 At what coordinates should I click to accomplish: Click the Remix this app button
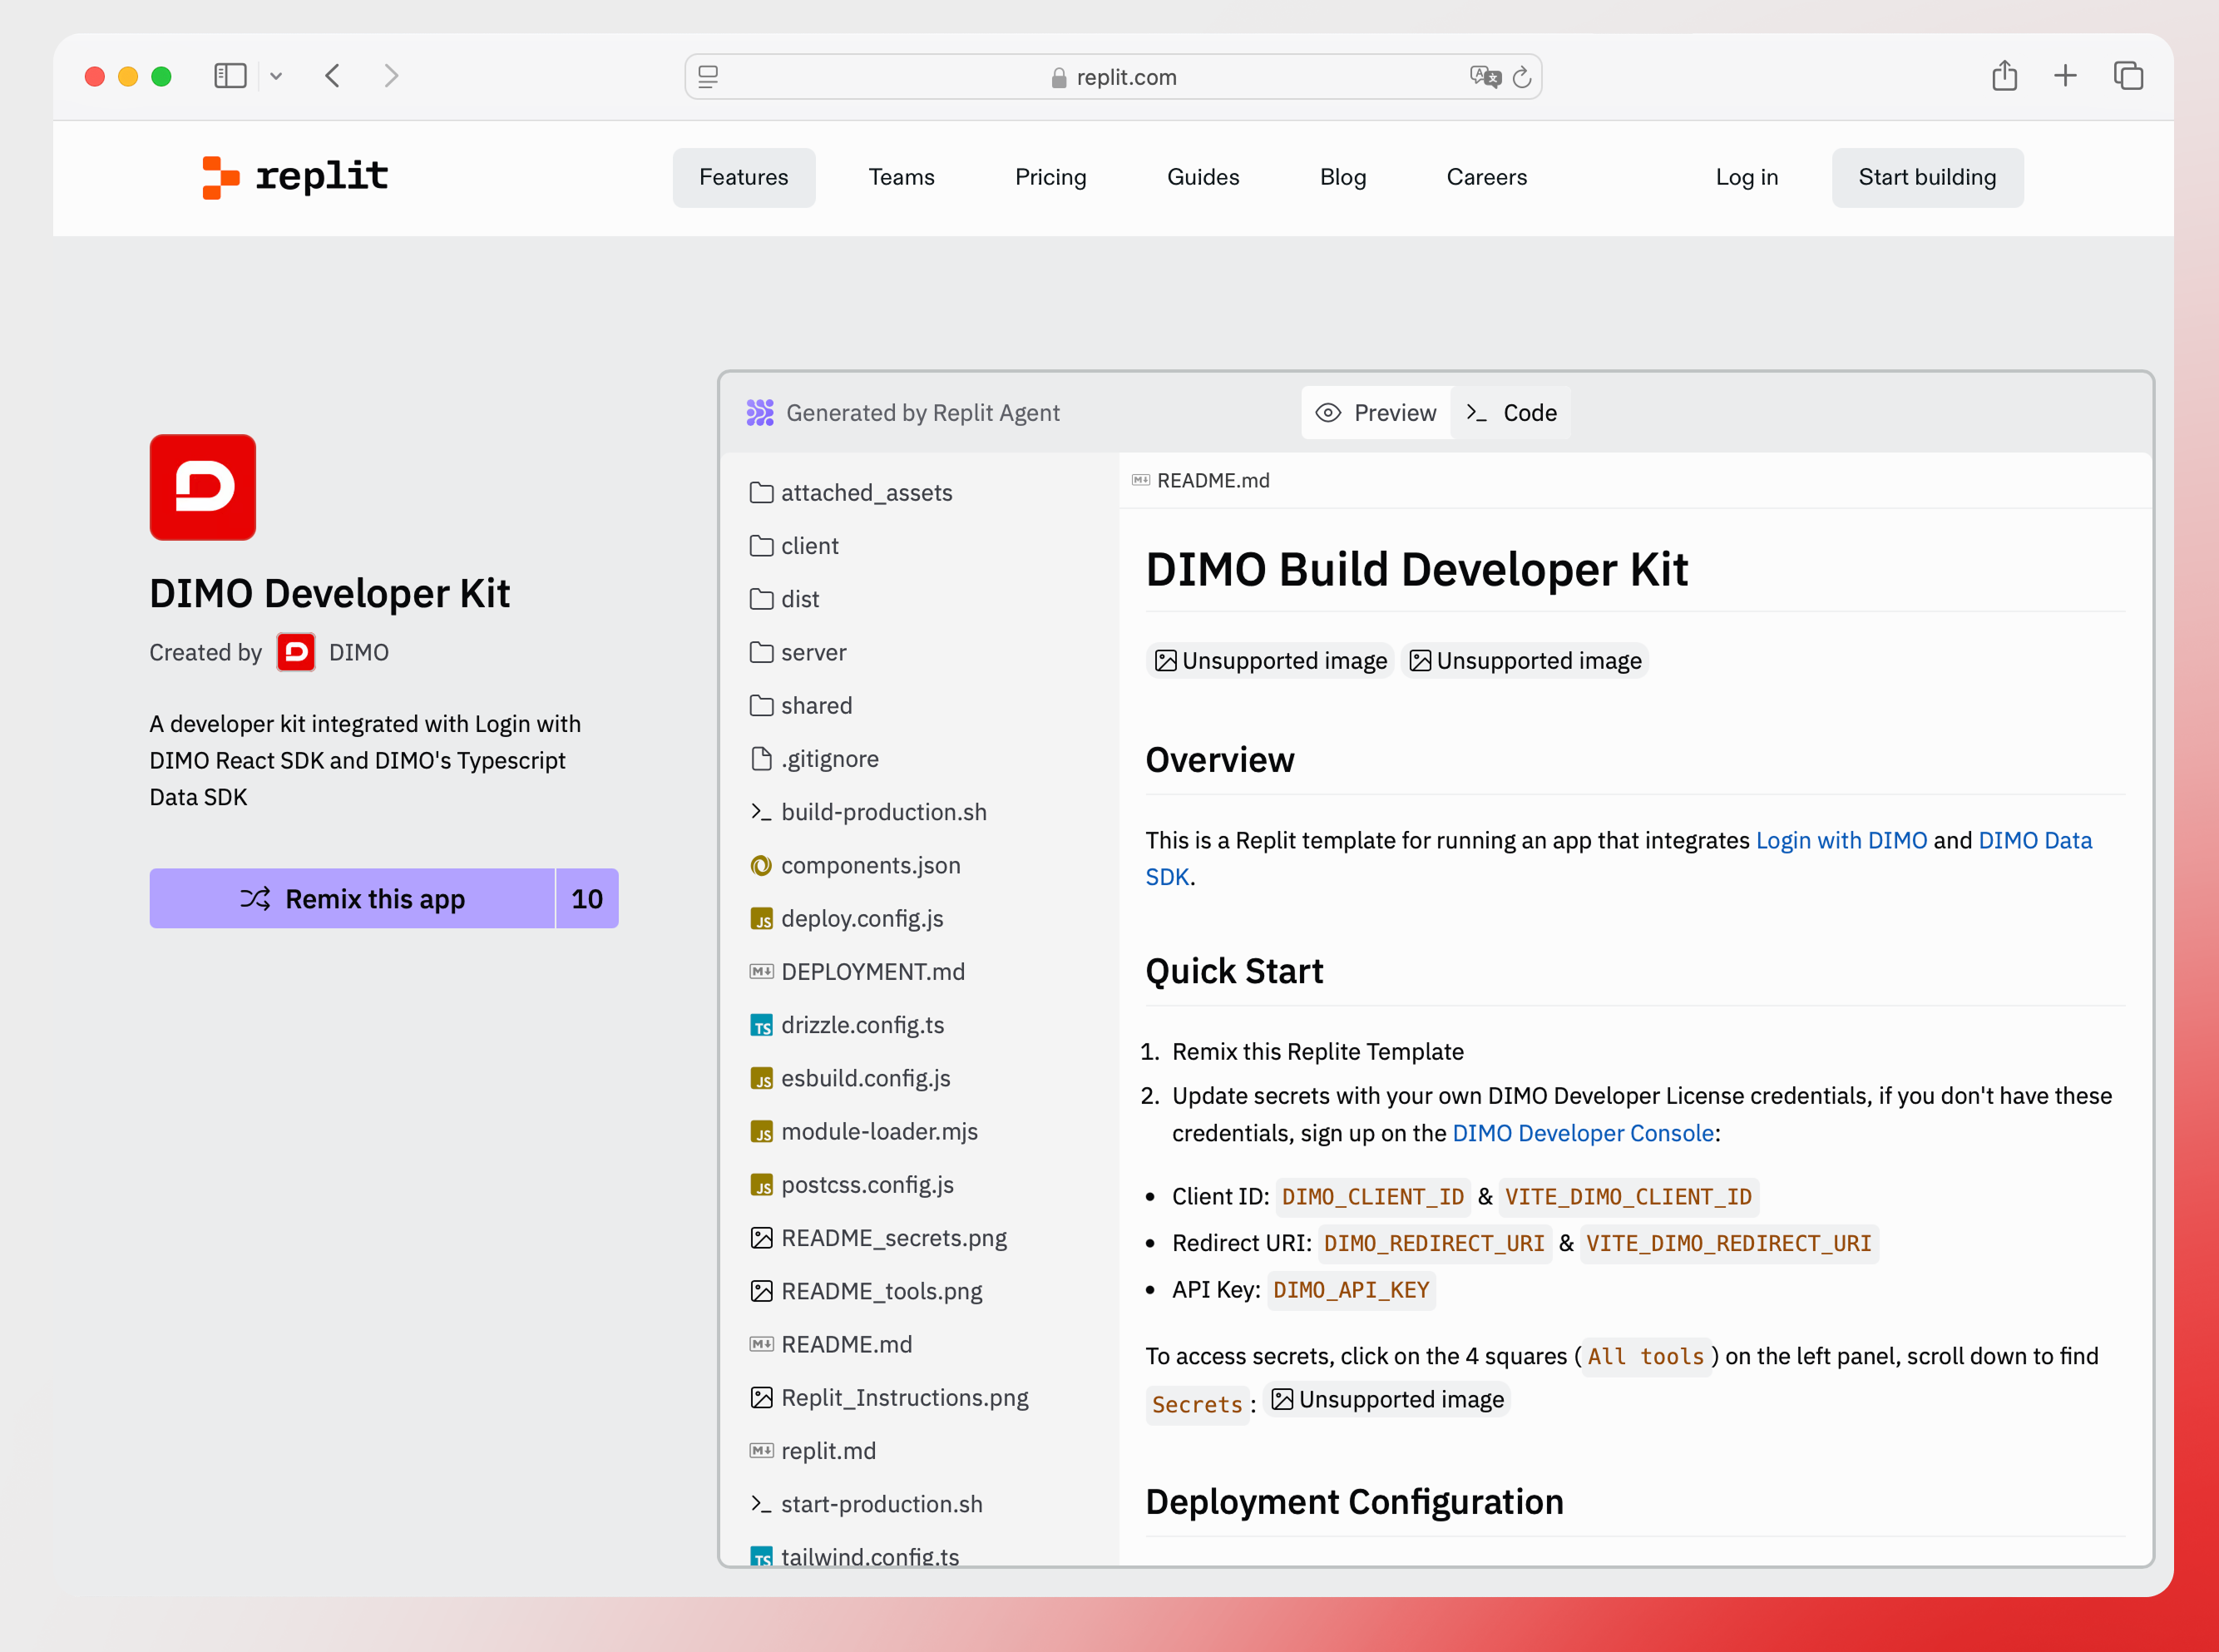point(352,898)
